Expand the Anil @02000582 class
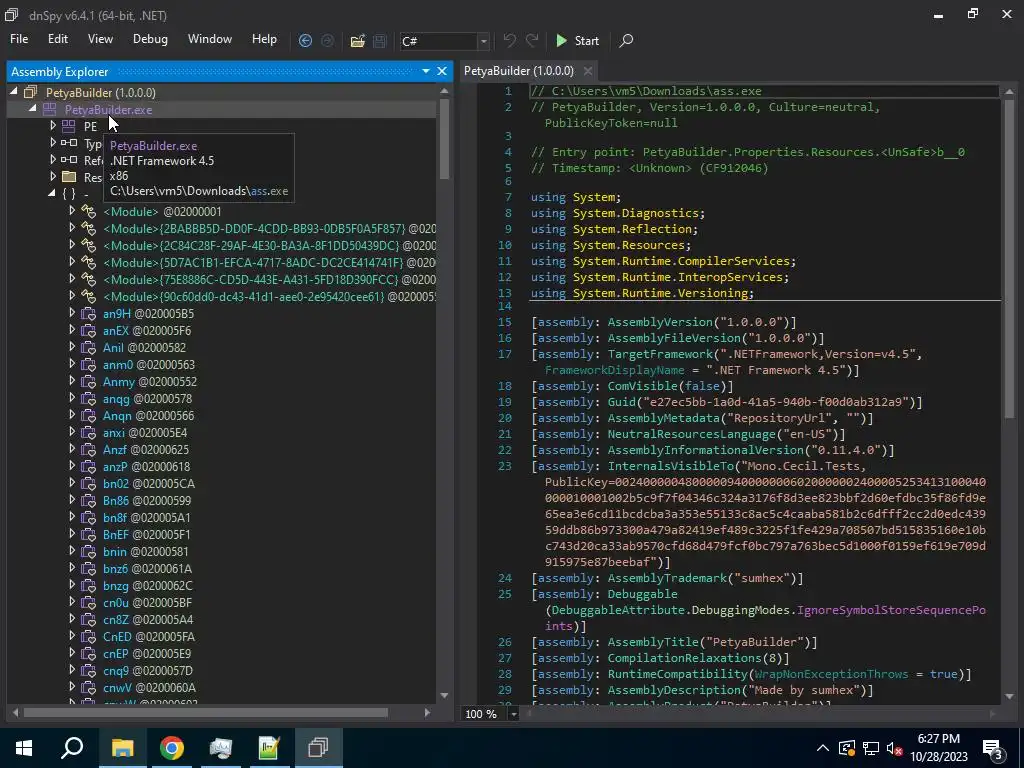The height and width of the screenshot is (768, 1024). pos(72,347)
